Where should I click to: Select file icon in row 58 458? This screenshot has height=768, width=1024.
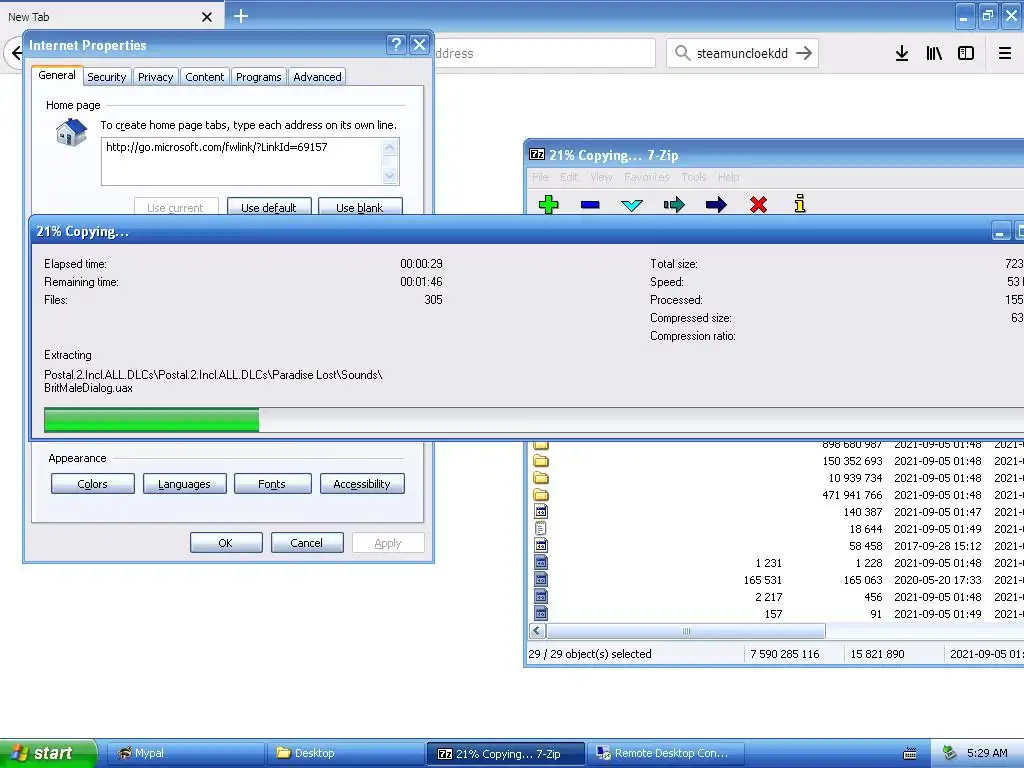541,546
